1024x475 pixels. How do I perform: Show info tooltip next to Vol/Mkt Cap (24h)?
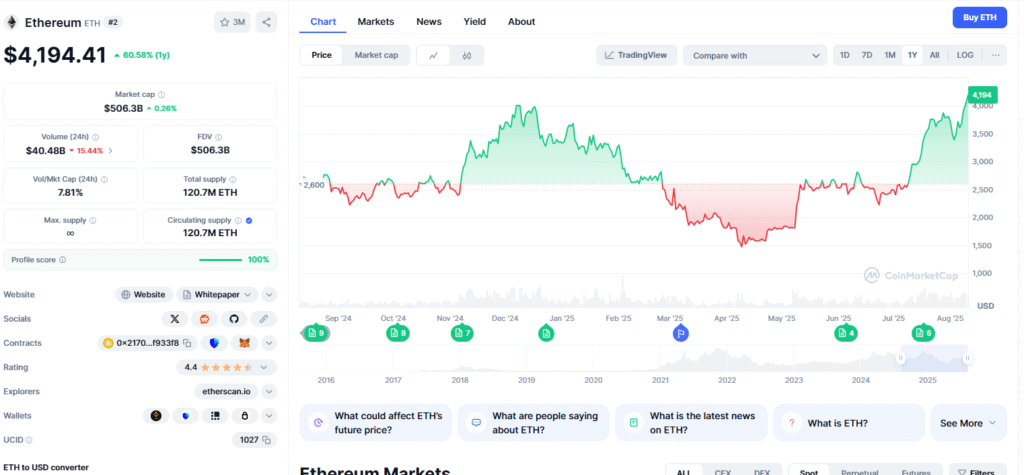(x=104, y=179)
